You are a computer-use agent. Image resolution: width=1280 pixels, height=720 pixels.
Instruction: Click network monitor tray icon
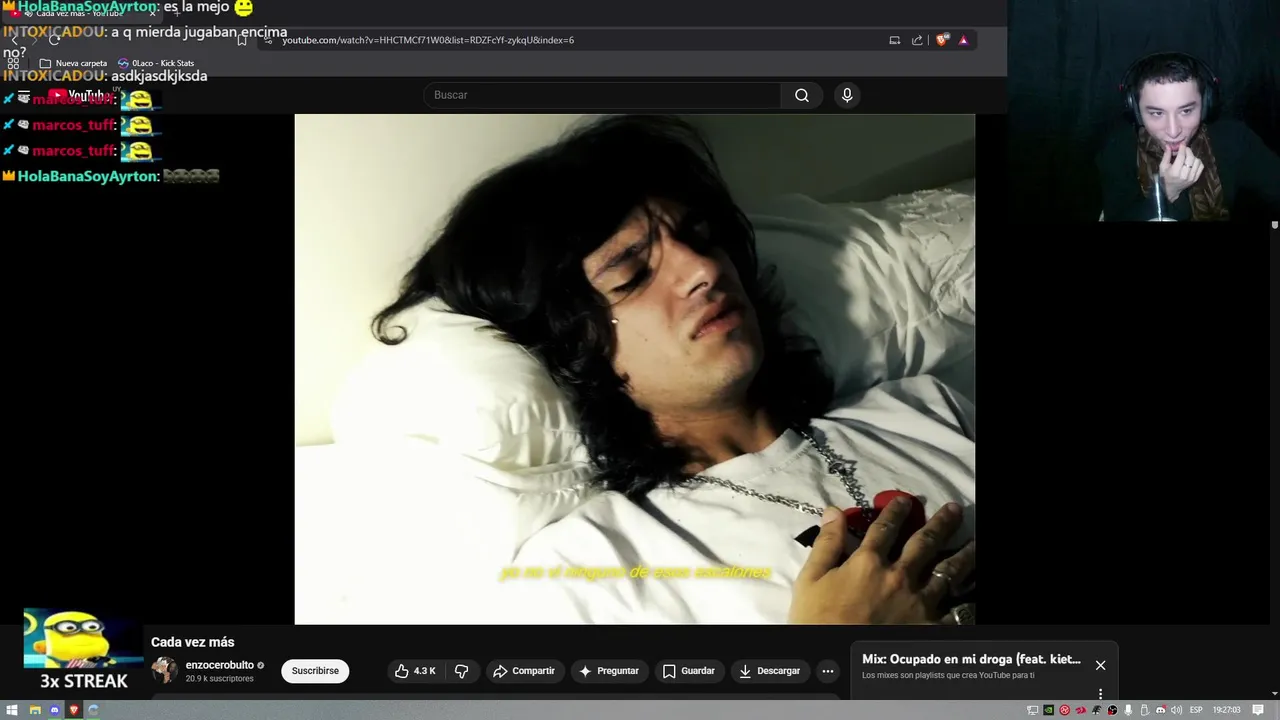(x=1032, y=710)
